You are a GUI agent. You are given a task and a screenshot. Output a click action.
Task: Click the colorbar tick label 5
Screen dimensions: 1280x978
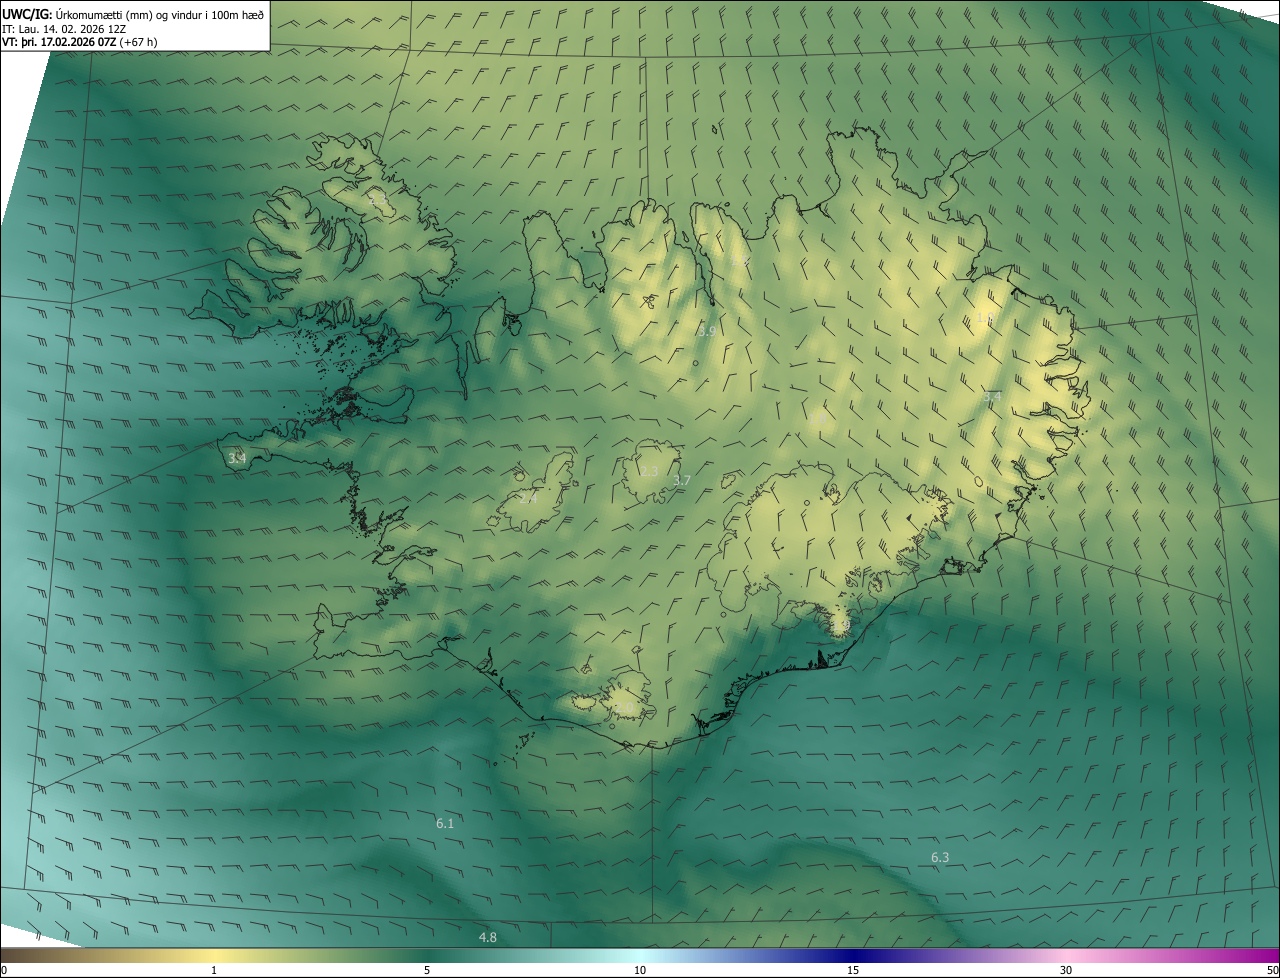(427, 971)
